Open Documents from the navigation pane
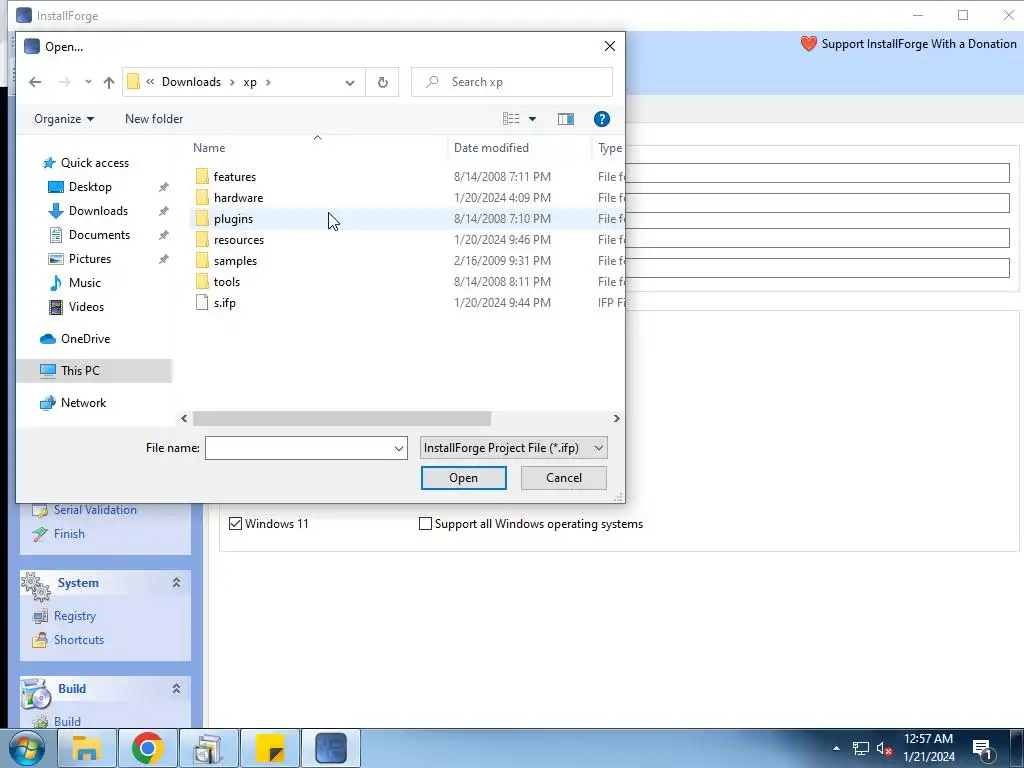1024x768 pixels. tap(99, 235)
